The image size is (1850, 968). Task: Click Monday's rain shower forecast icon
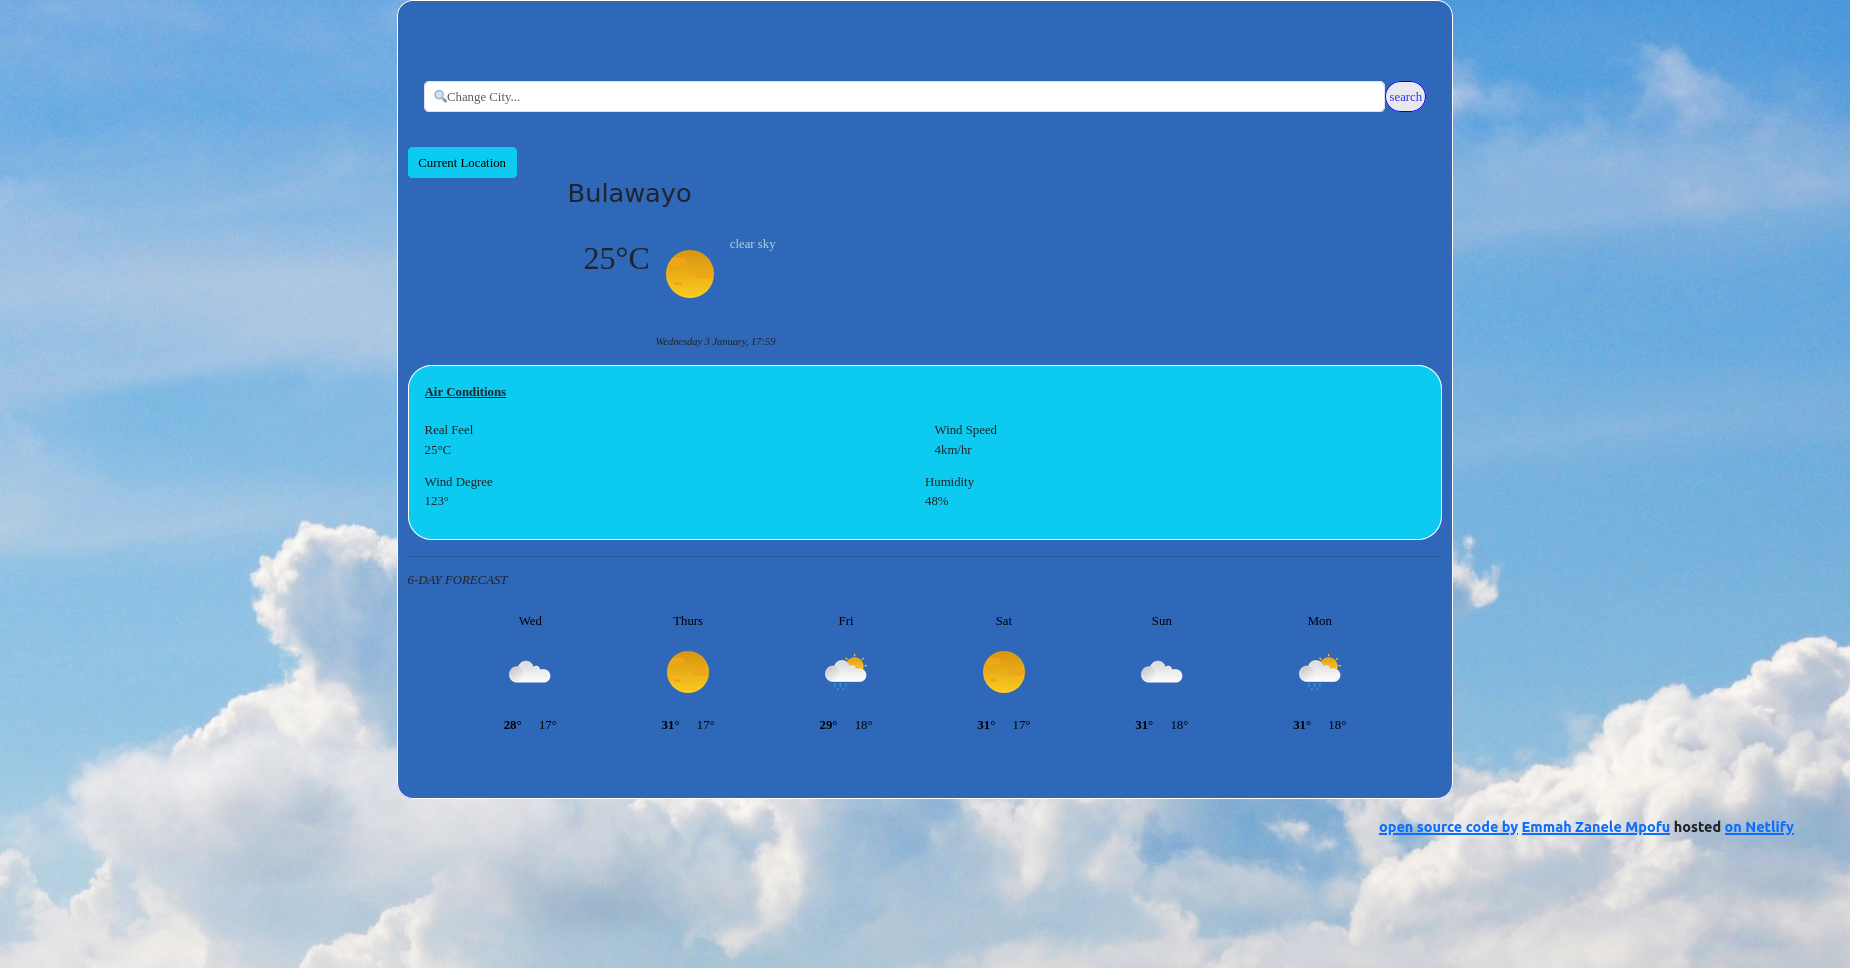click(1319, 672)
